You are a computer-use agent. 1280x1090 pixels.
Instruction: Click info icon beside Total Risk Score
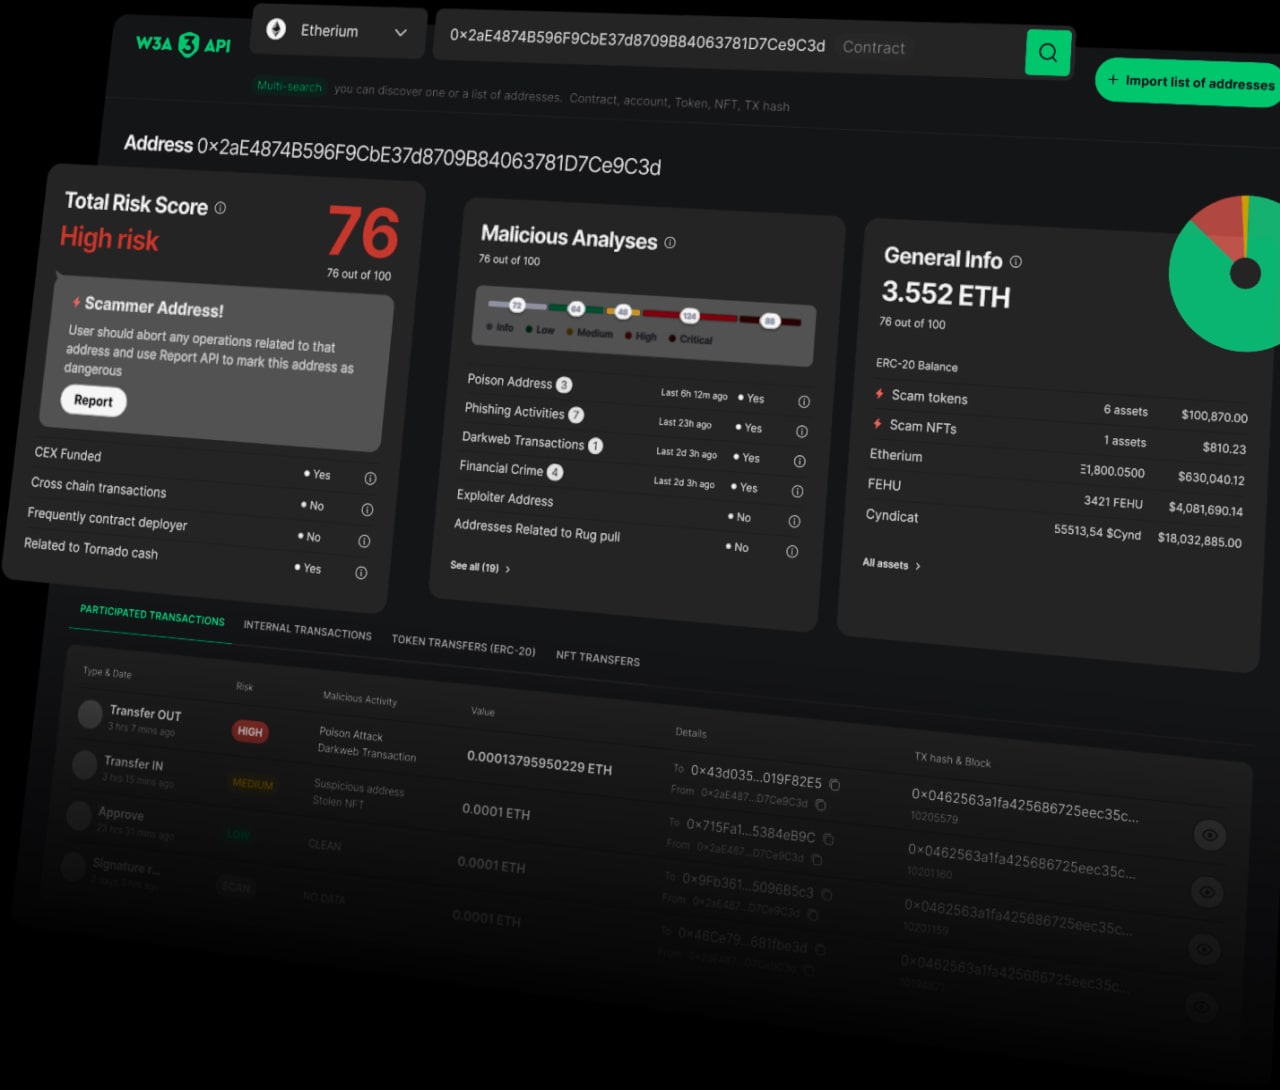(220, 208)
